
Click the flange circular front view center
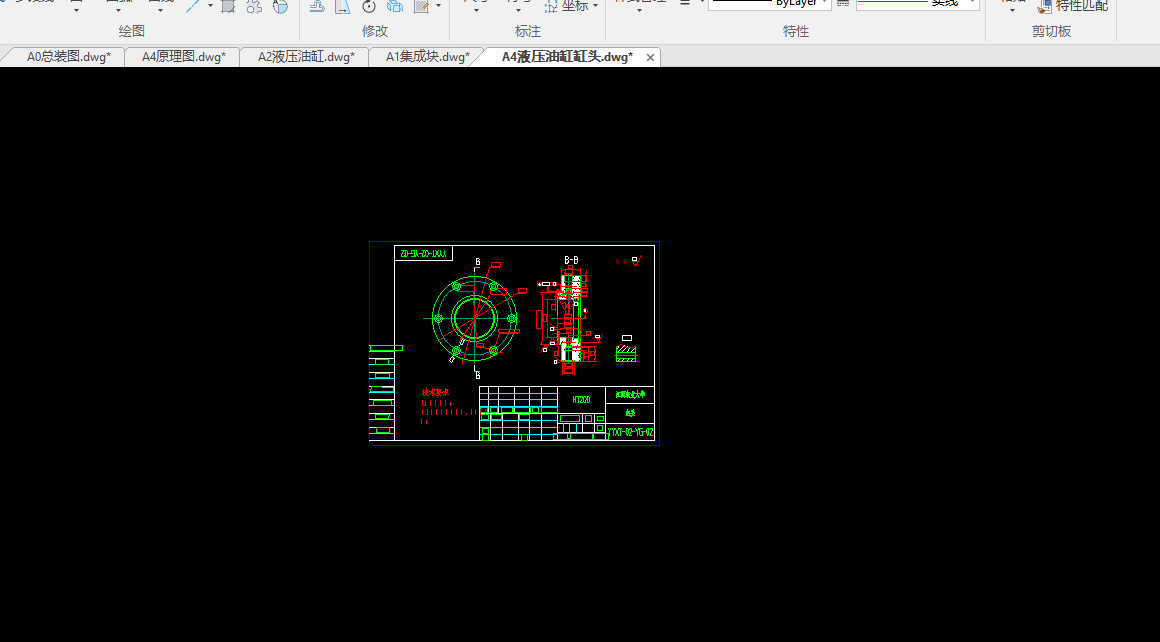[474, 319]
